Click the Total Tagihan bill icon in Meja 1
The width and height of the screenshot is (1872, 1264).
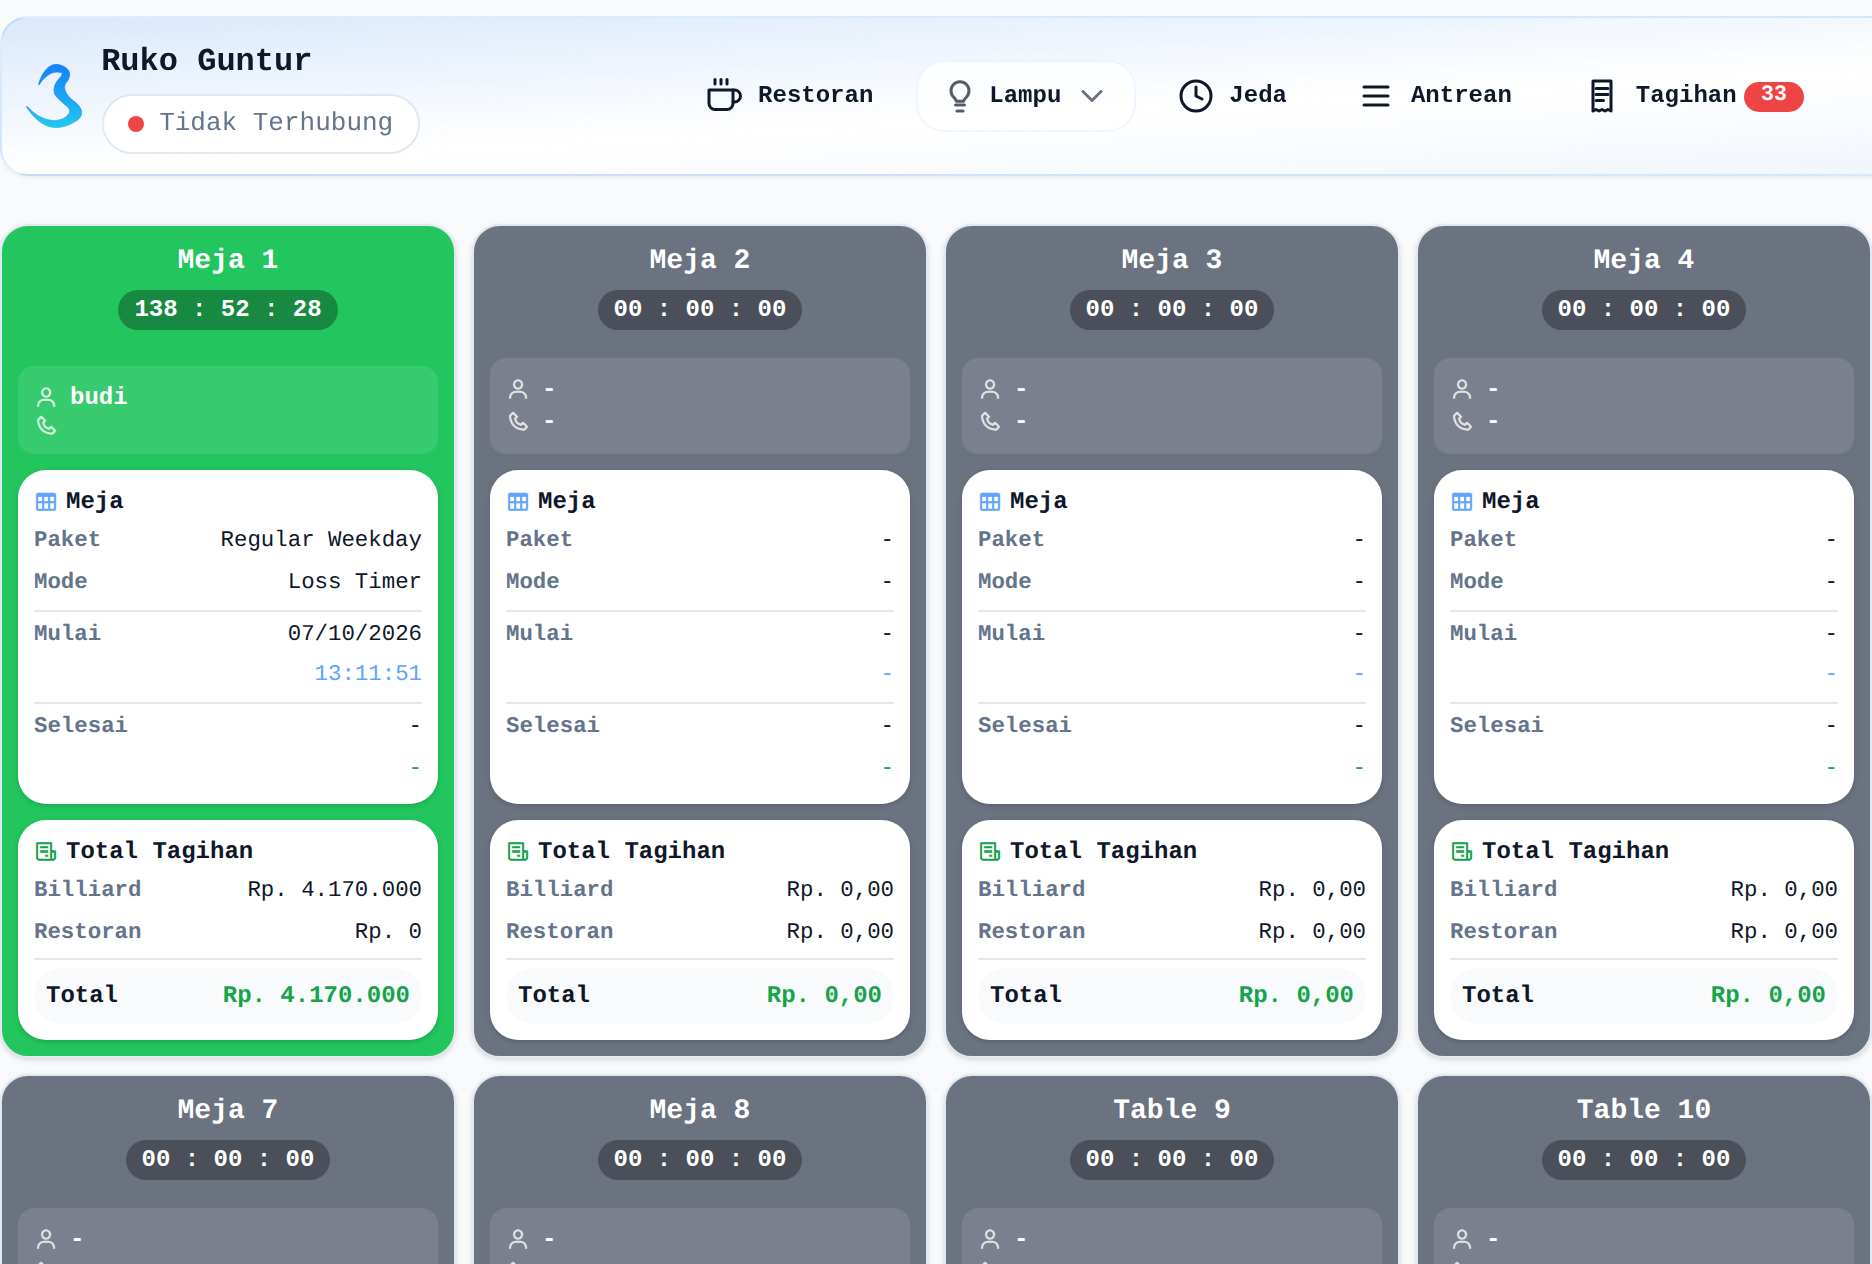pyautogui.click(x=46, y=851)
